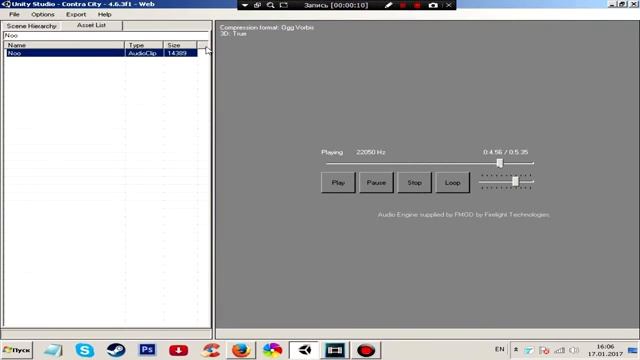Click the recorder window-select icon
Viewport: 640px width, 360px height.
(257, 5)
